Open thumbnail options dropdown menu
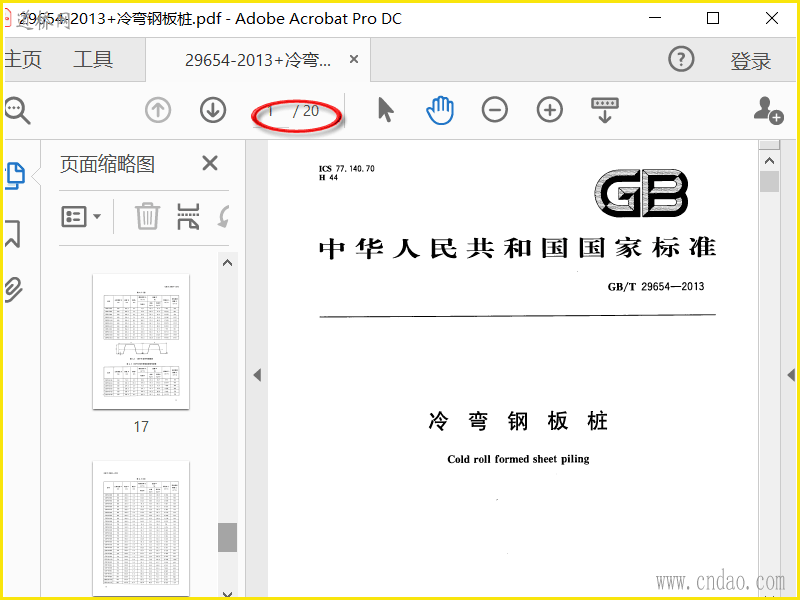800x600 pixels. click(81, 217)
